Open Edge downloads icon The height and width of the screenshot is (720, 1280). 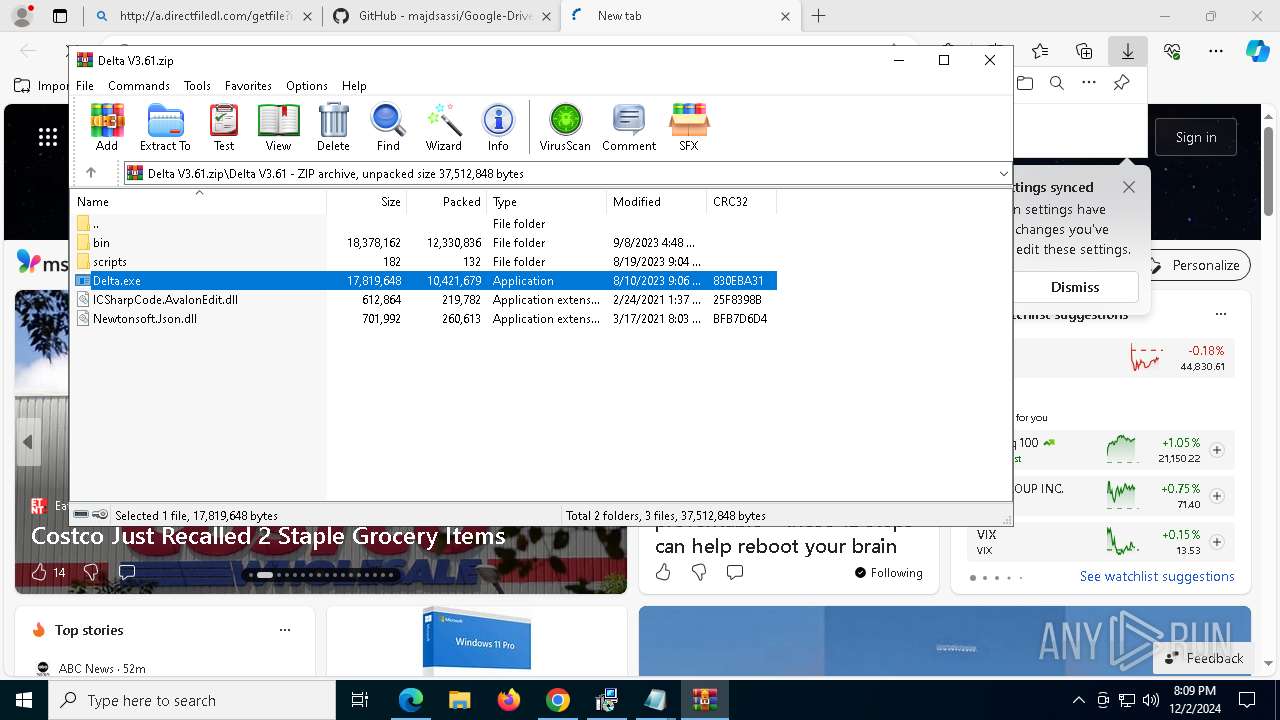pyautogui.click(x=1127, y=51)
